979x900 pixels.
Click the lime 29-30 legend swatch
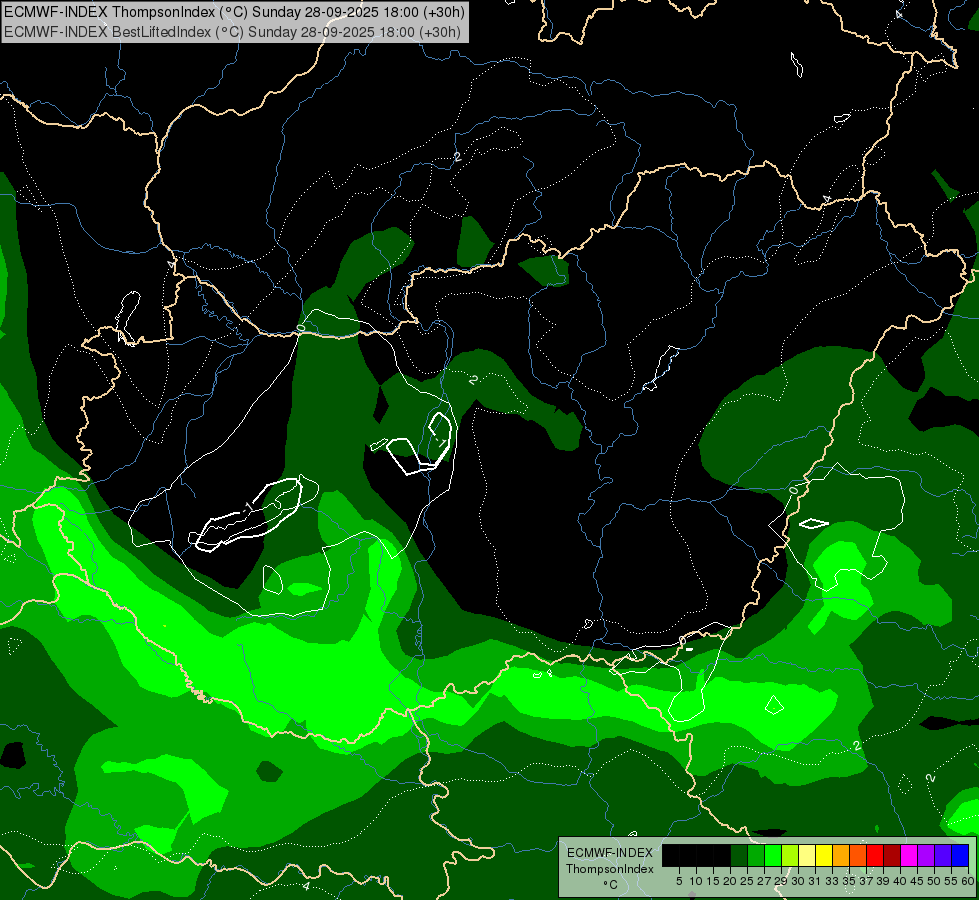pyautogui.click(x=790, y=855)
